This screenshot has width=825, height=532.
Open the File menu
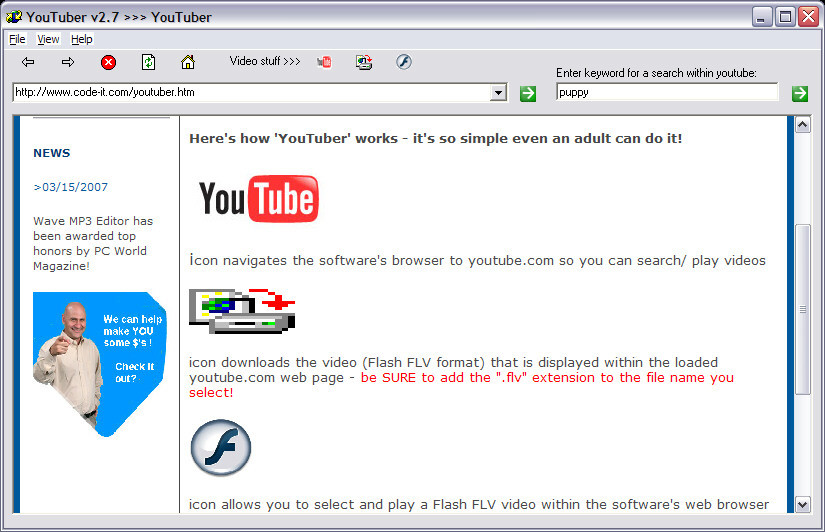(17, 39)
